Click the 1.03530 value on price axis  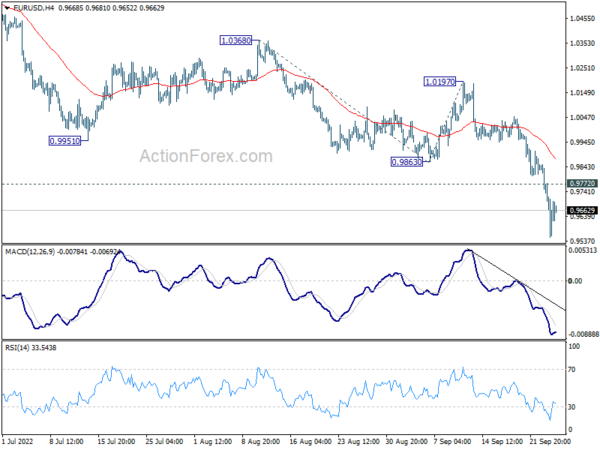click(x=582, y=43)
